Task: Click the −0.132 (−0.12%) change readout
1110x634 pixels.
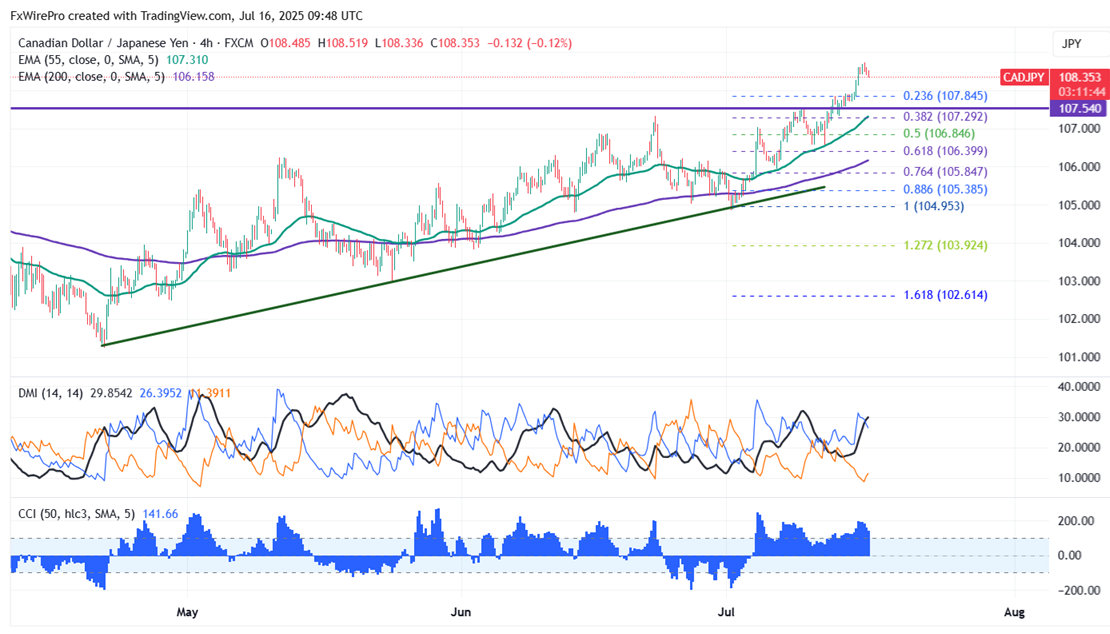Action: click(x=530, y=43)
